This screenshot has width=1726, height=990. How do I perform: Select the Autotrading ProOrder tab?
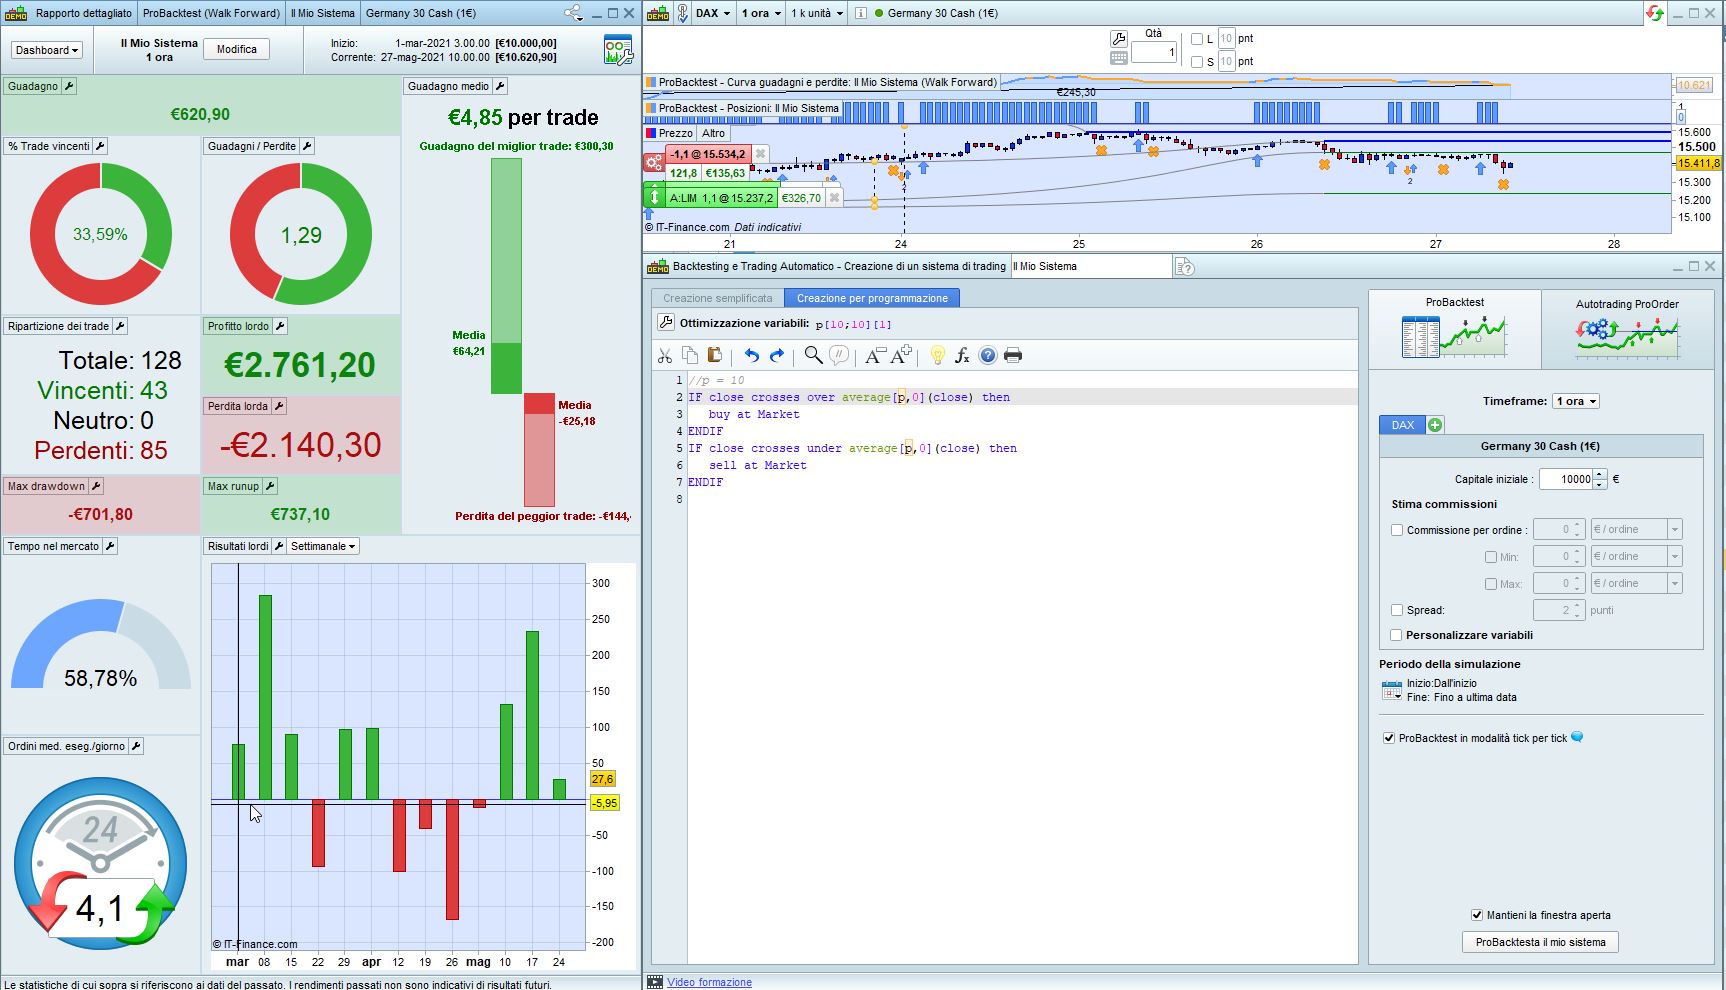point(1627,328)
